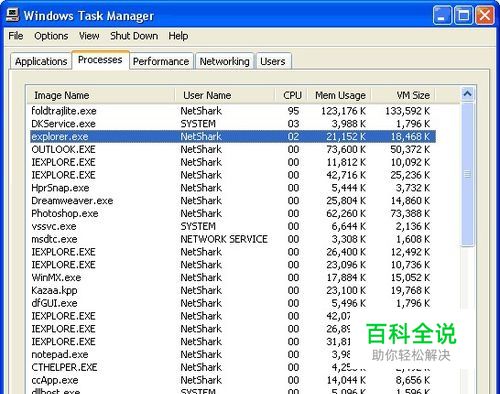Switch to the Applications tab
Viewport: 500px width, 394px height.
(41, 61)
